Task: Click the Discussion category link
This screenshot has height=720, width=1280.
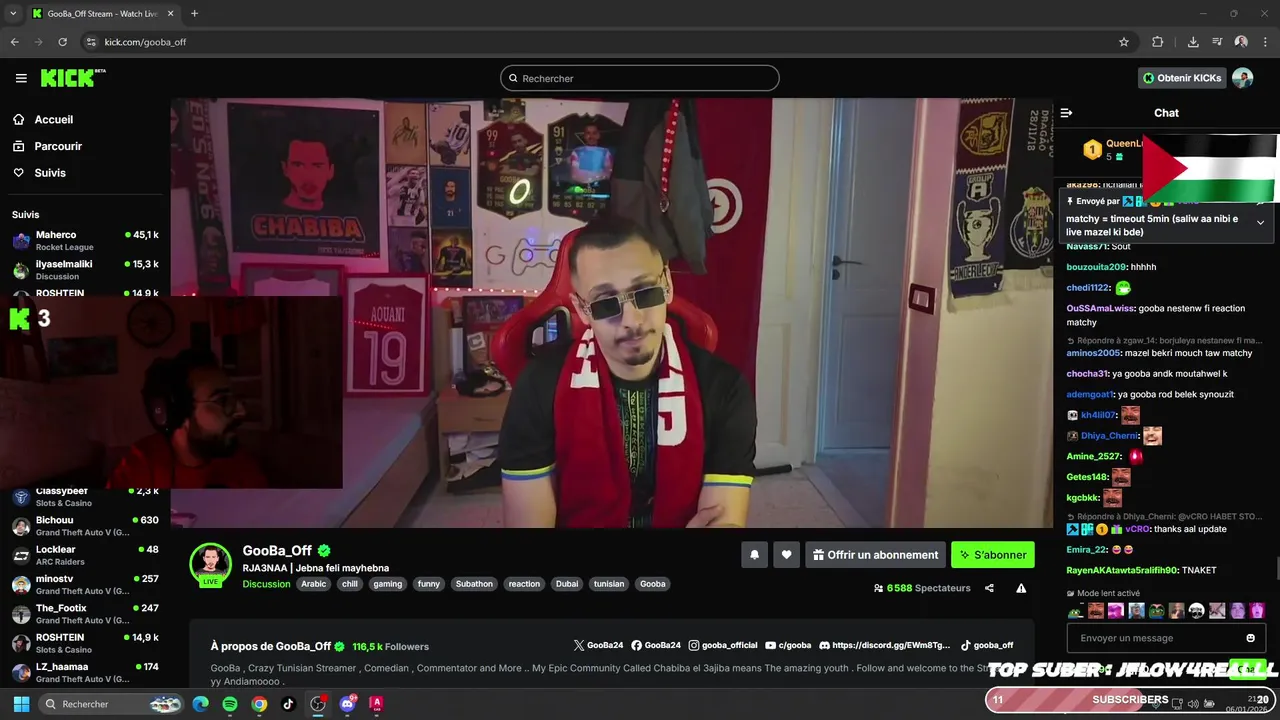Action: (x=266, y=584)
